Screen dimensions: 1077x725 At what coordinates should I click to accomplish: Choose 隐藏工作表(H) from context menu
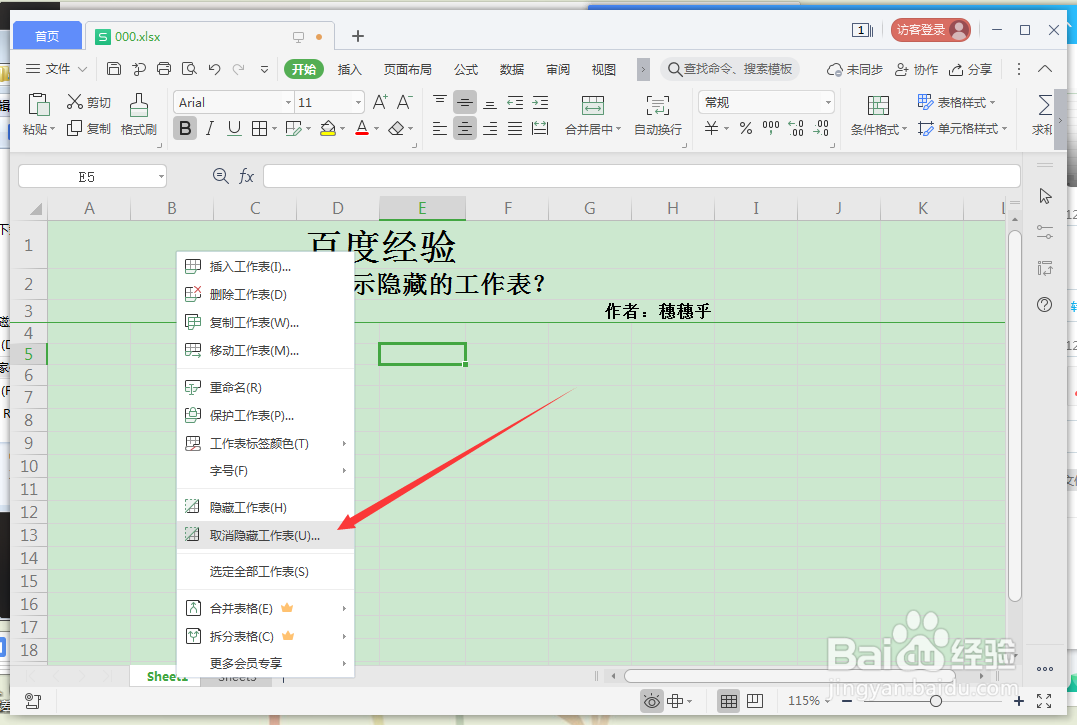click(265, 507)
